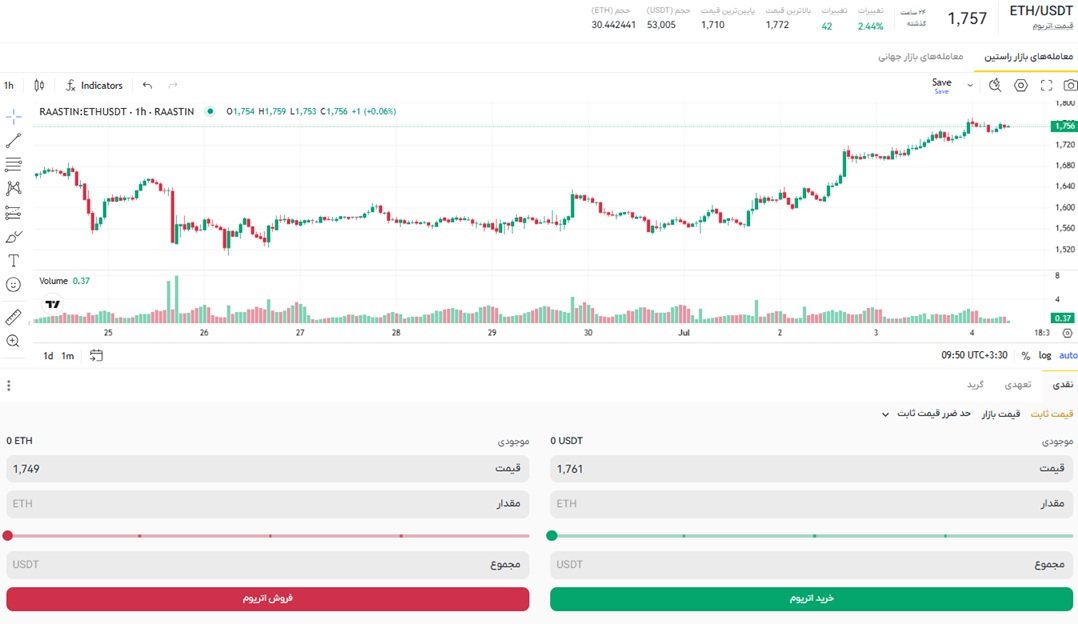This screenshot has width=1078, height=624.
Task: Switch to معامله‌های بازار راستین tab
Action: click(x=1028, y=56)
